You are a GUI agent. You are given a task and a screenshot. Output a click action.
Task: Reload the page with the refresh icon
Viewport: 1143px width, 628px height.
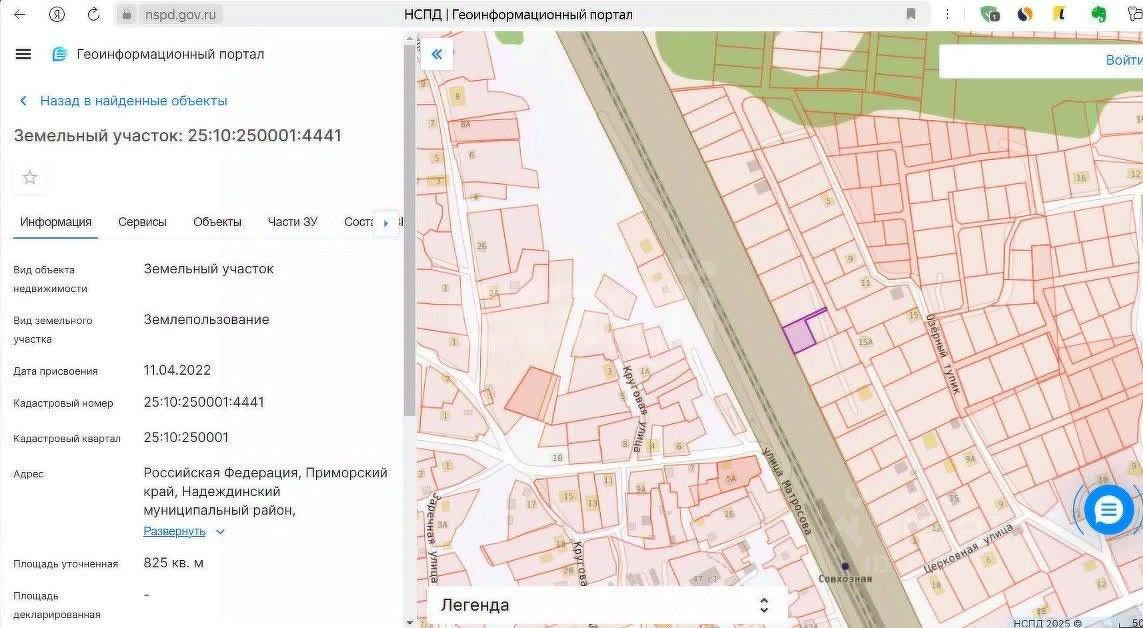(x=93, y=15)
